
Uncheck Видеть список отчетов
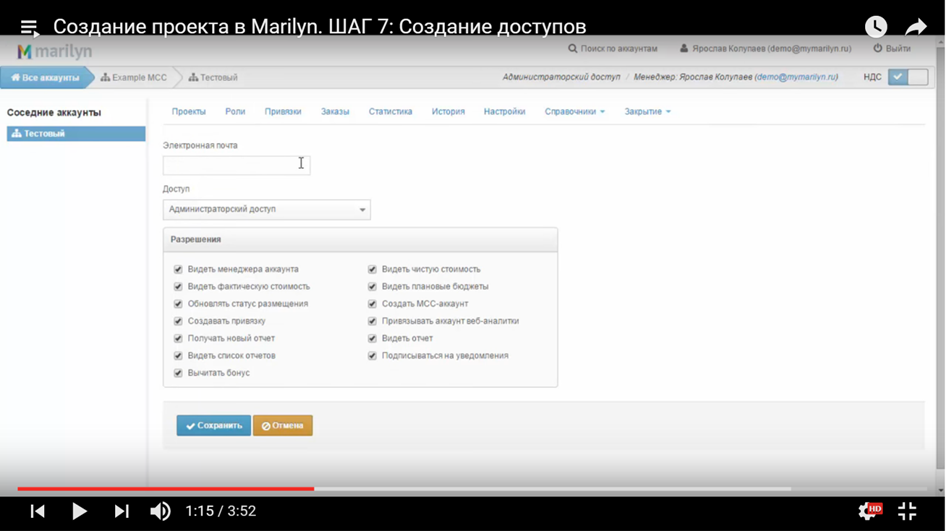click(178, 355)
